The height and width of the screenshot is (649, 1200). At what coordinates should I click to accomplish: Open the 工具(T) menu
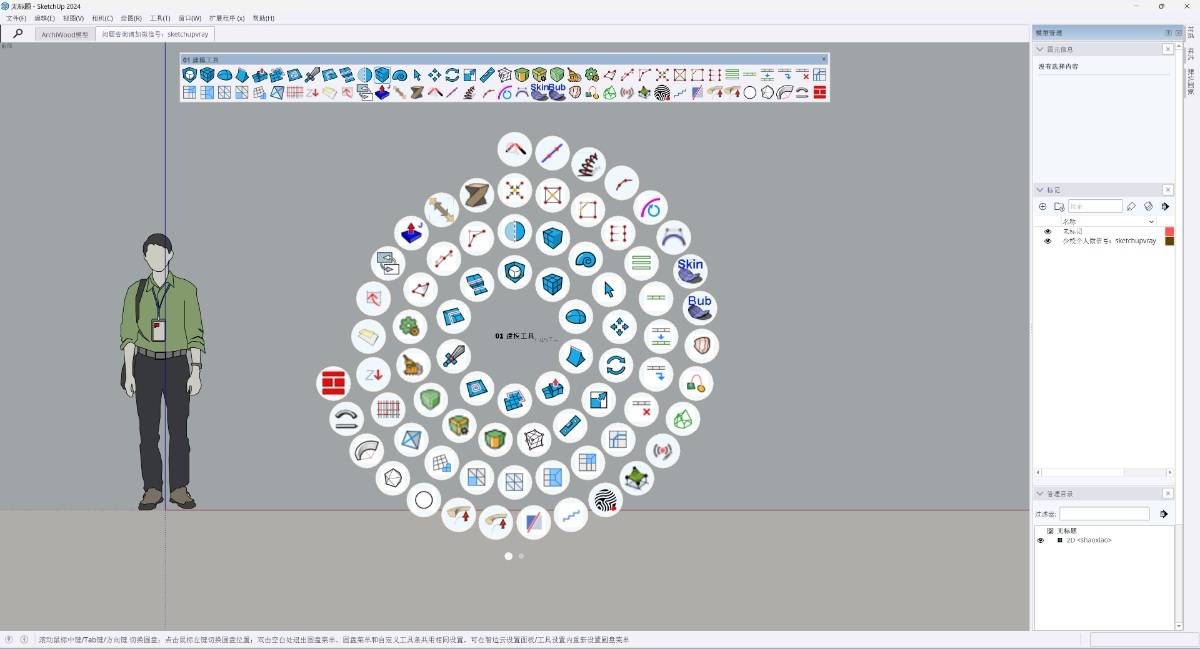tap(160, 18)
